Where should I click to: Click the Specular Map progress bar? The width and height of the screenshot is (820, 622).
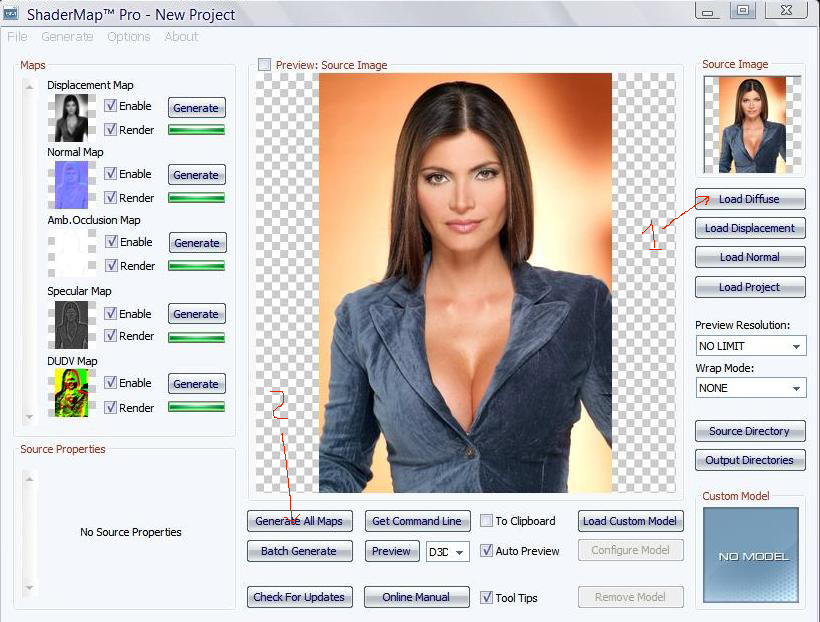(197, 337)
